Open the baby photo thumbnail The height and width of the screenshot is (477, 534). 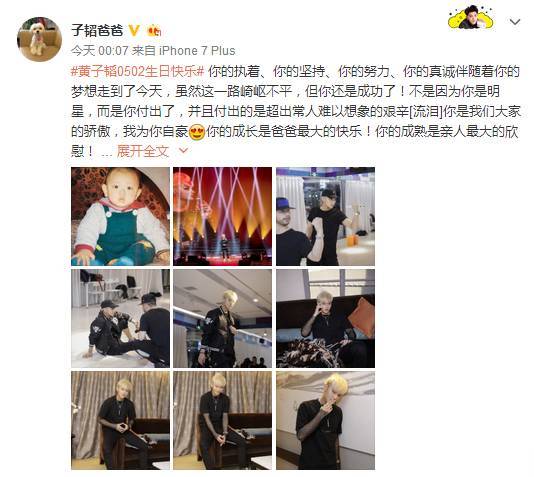120,216
